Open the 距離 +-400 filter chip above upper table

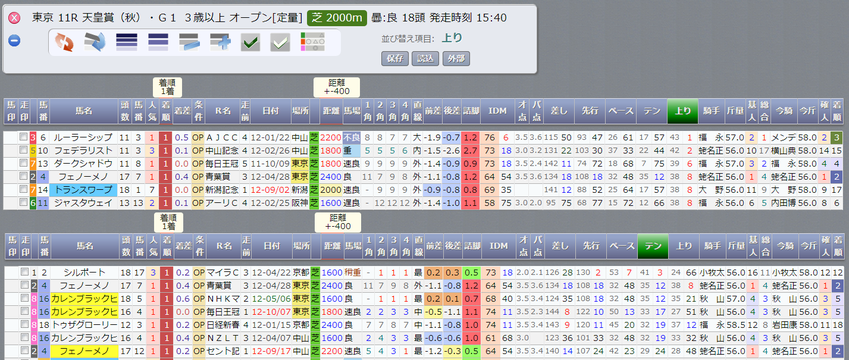337,87
